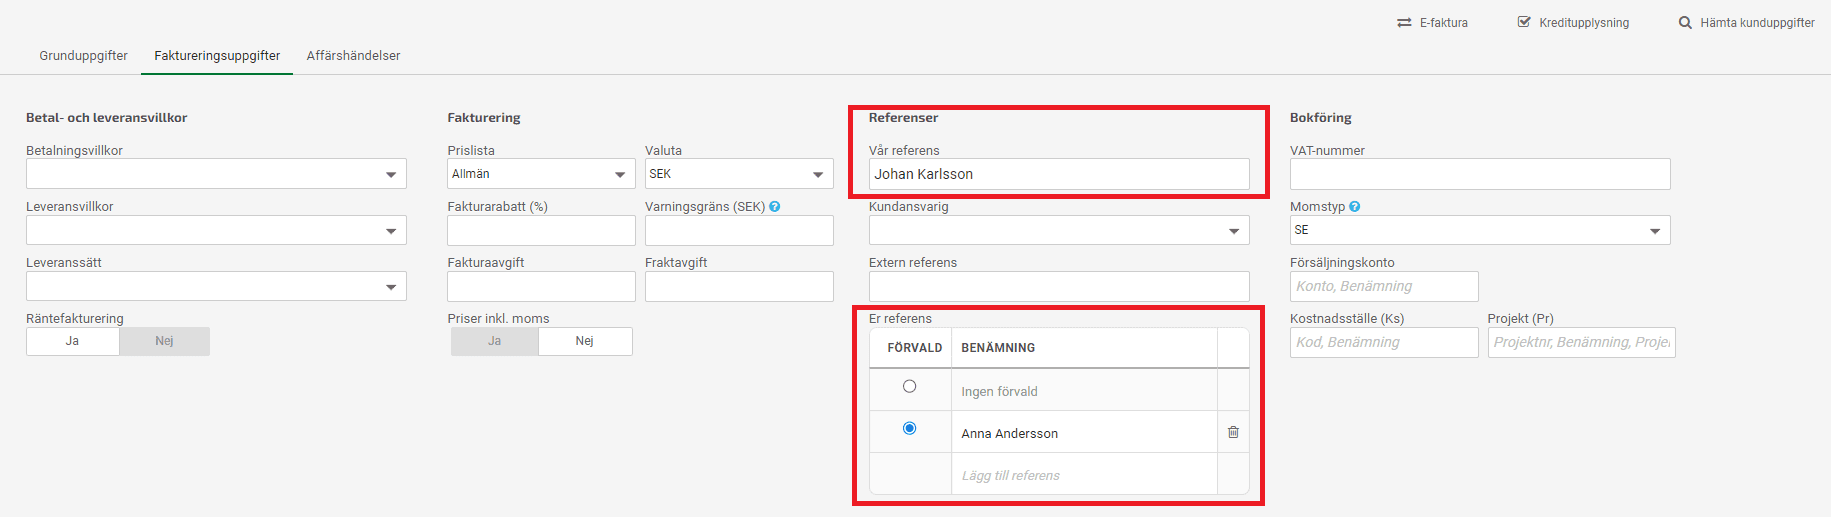1831x517 pixels.
Task: Expand the Leveranssätt dropdown
Action: tap(216, 286)
